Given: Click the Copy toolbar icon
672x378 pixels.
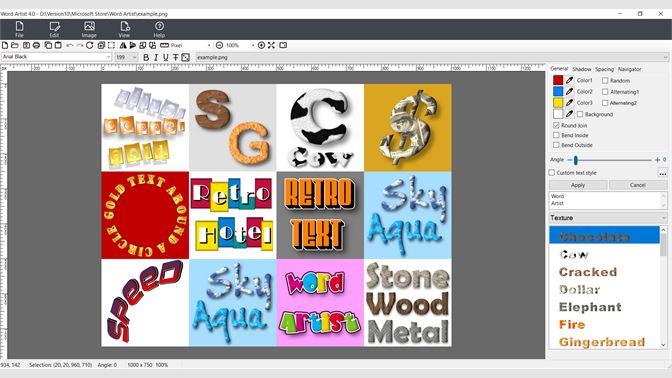Looking at the screenshot, I should tap(48, 45).
